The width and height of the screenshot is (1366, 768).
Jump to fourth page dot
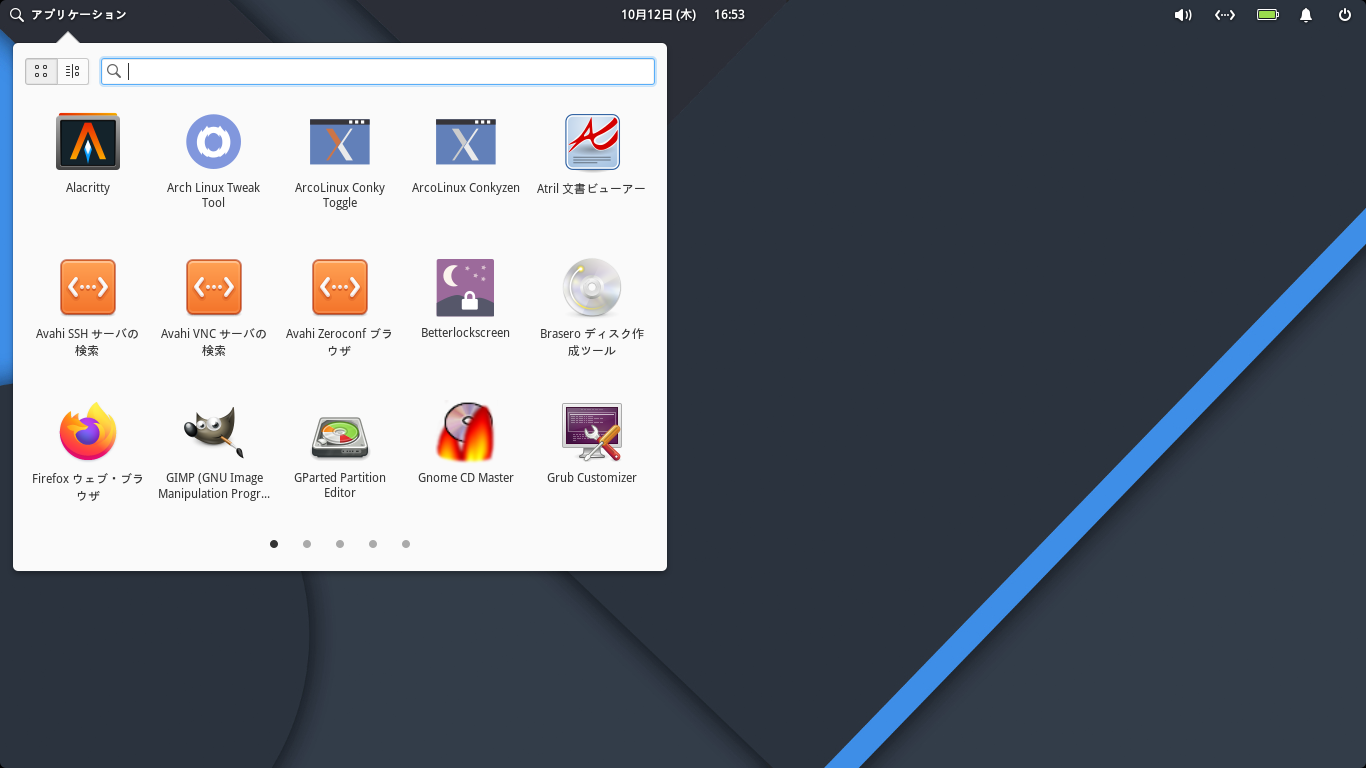click(373, 544)
